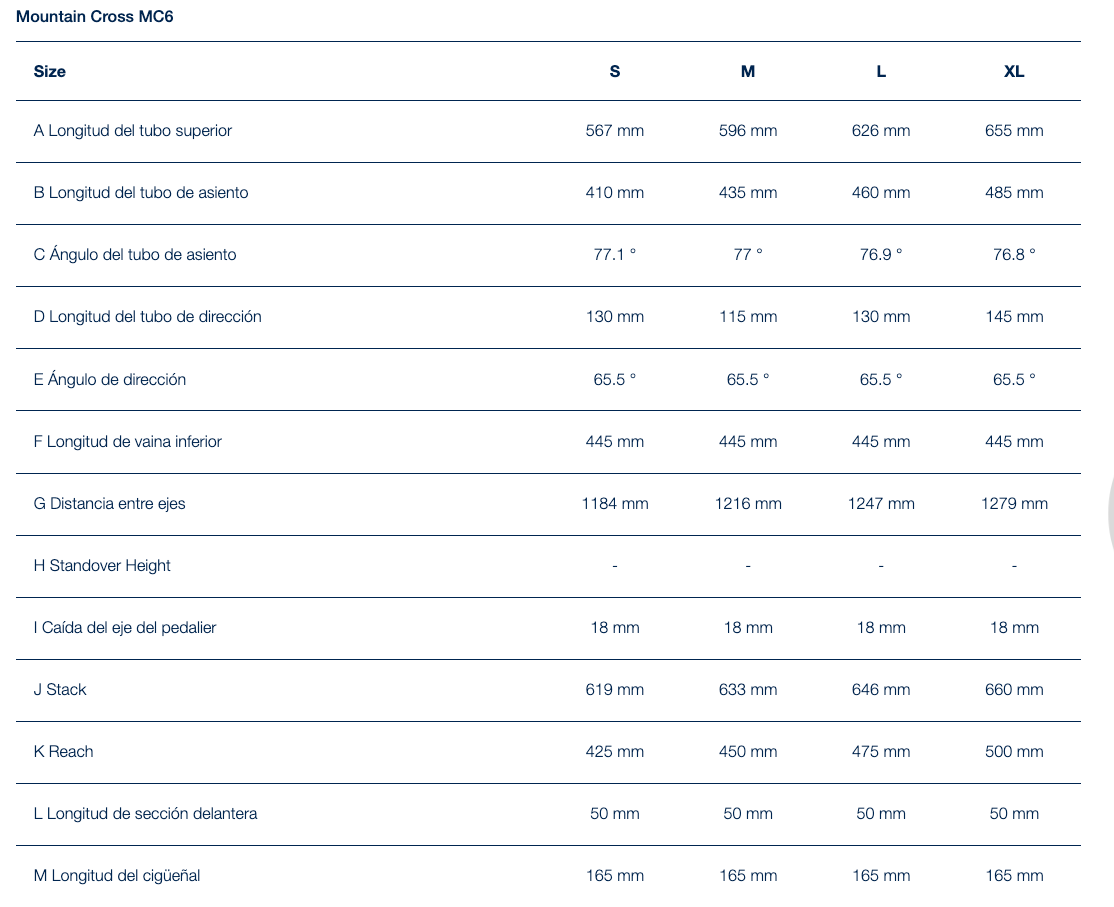Click the 'A Longitud del tubo superior' row label
The width and height of the screenshot is (1114, 907).
pyautogui.click(x=133, y=131)
